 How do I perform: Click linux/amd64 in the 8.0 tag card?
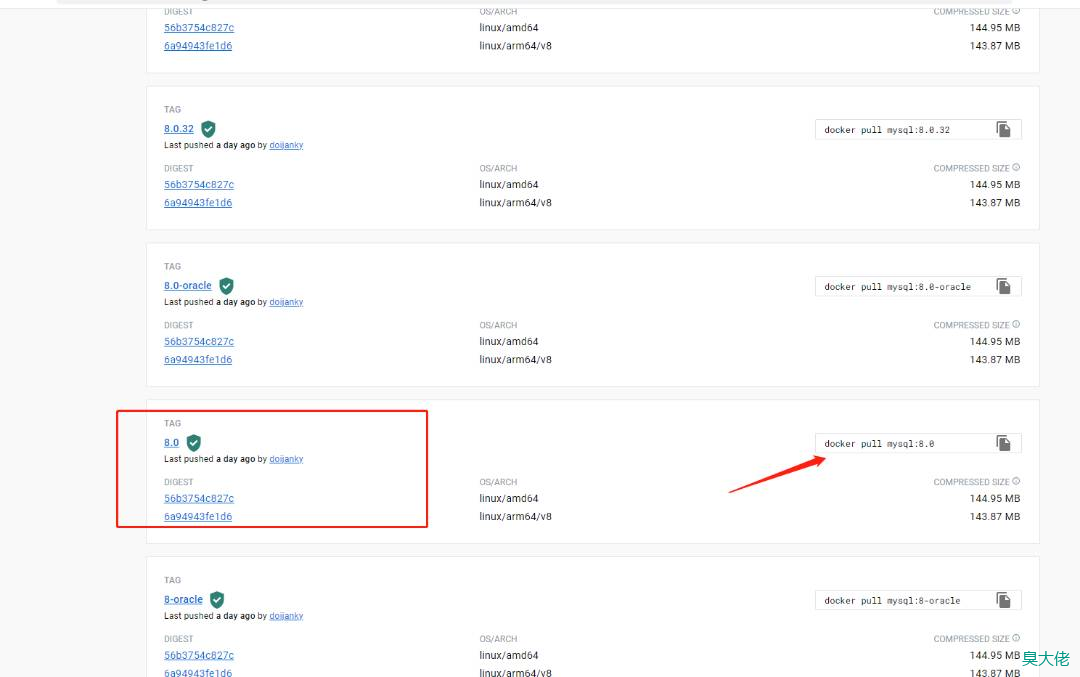point(509,499)
